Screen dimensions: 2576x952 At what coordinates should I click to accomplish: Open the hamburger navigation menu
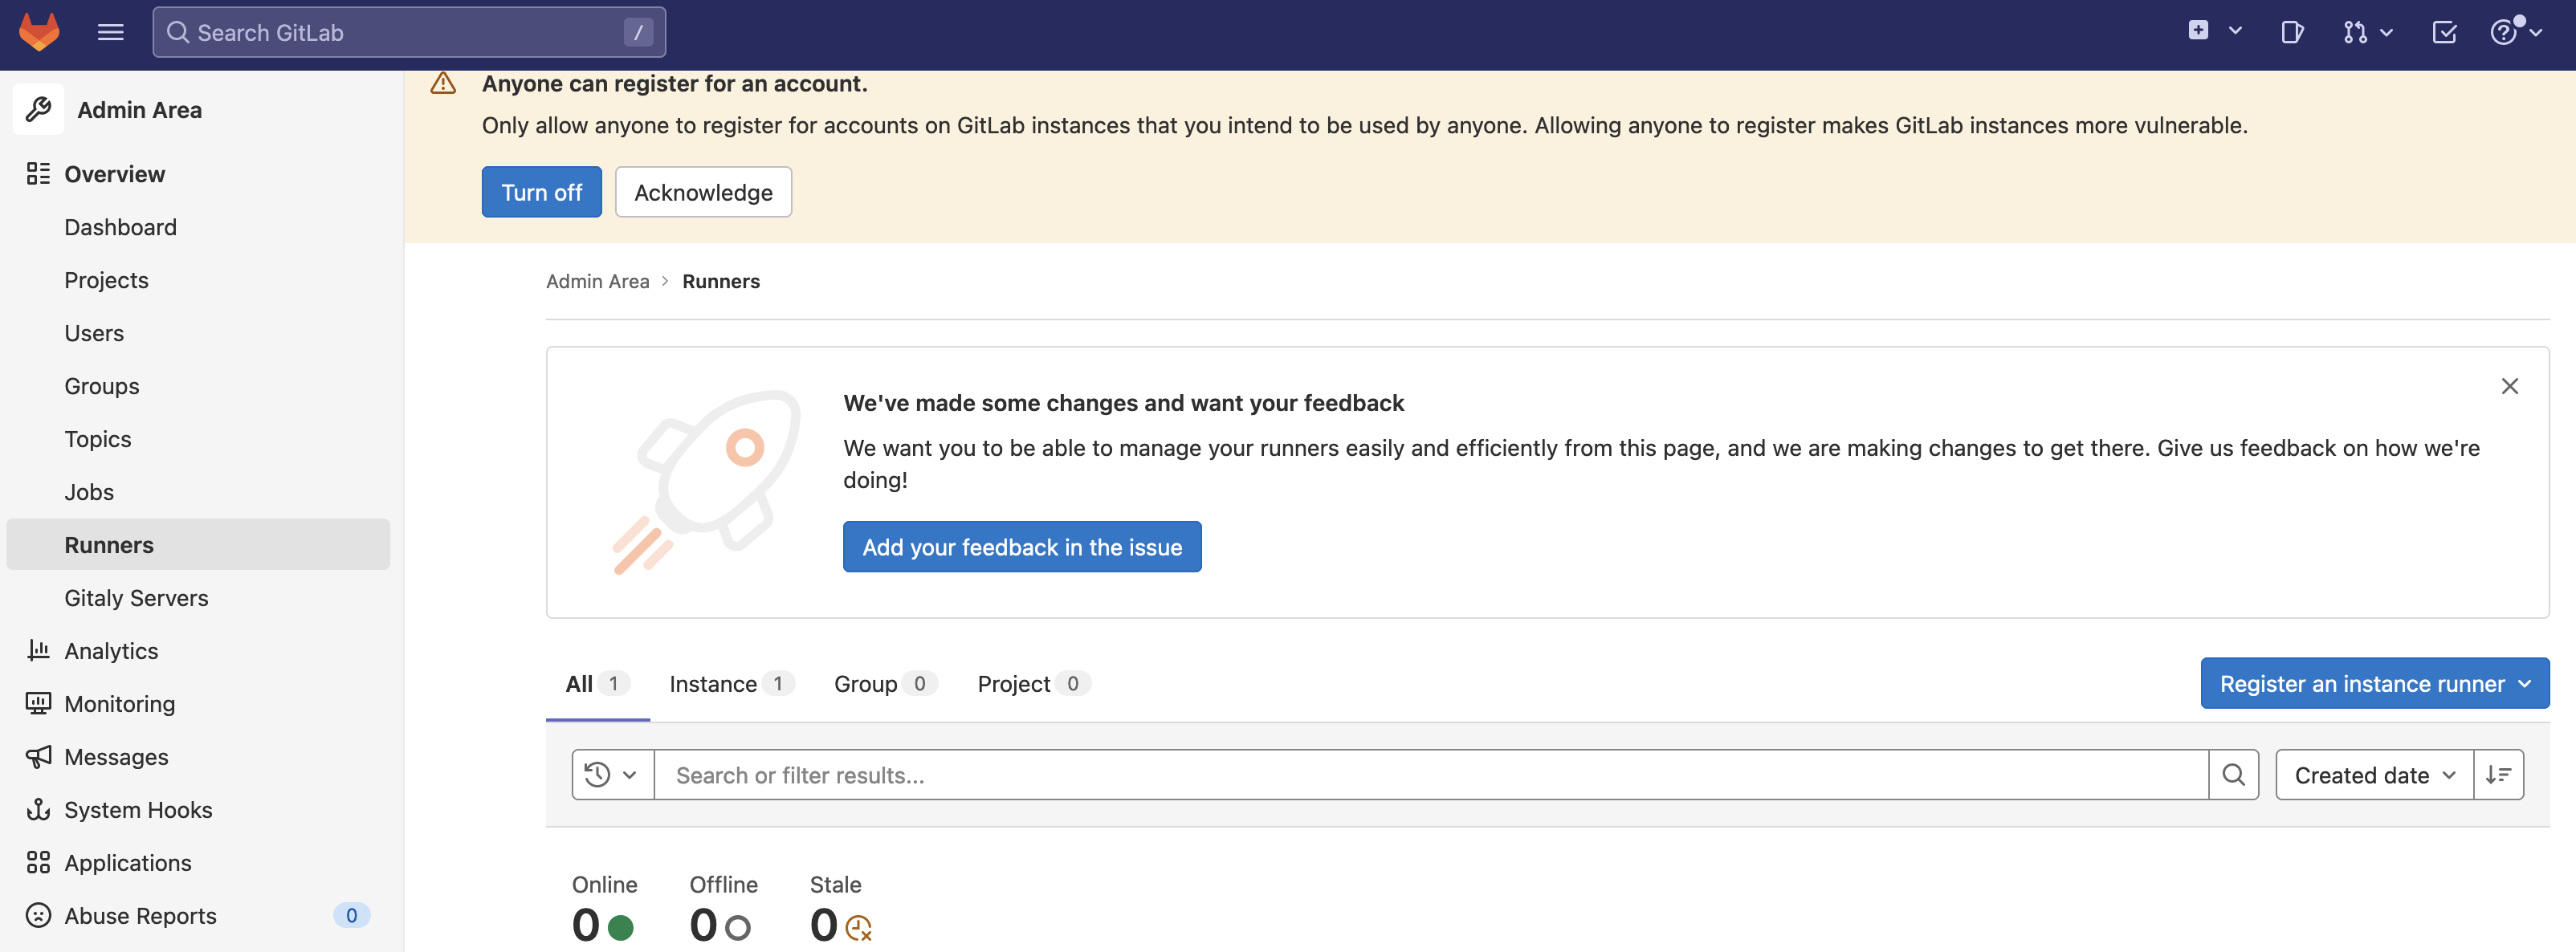110,32
